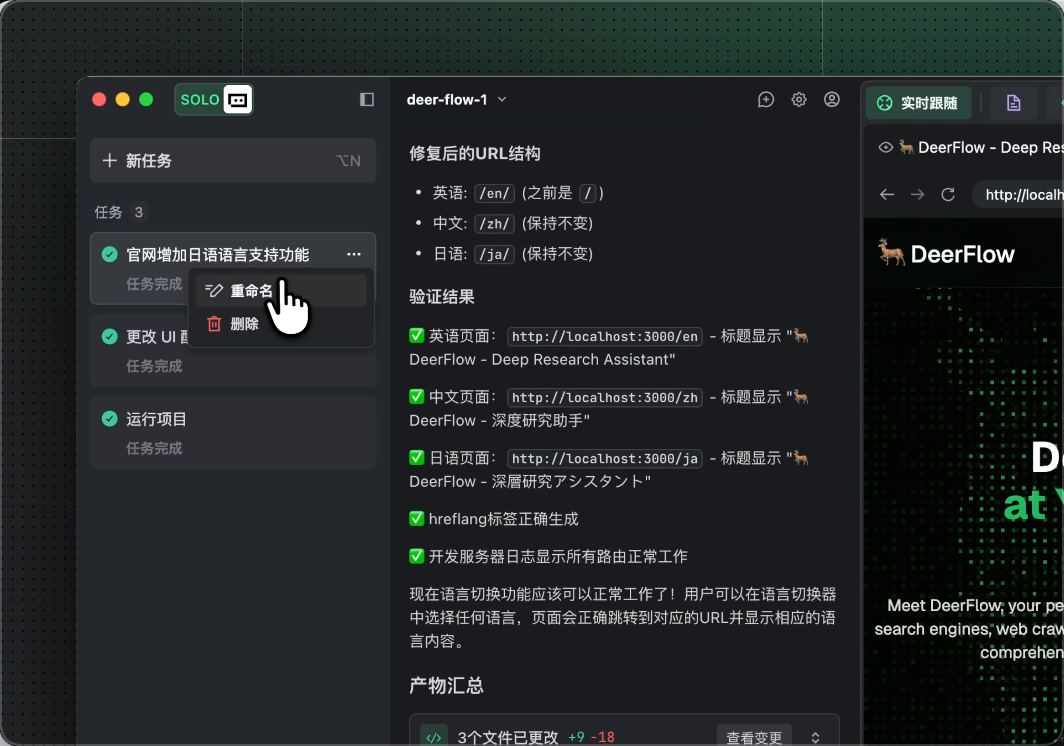Viewport: 1064px width, 746px height.
Task: Click the 修复后的URL结构 heading
Action: (474, 153)
